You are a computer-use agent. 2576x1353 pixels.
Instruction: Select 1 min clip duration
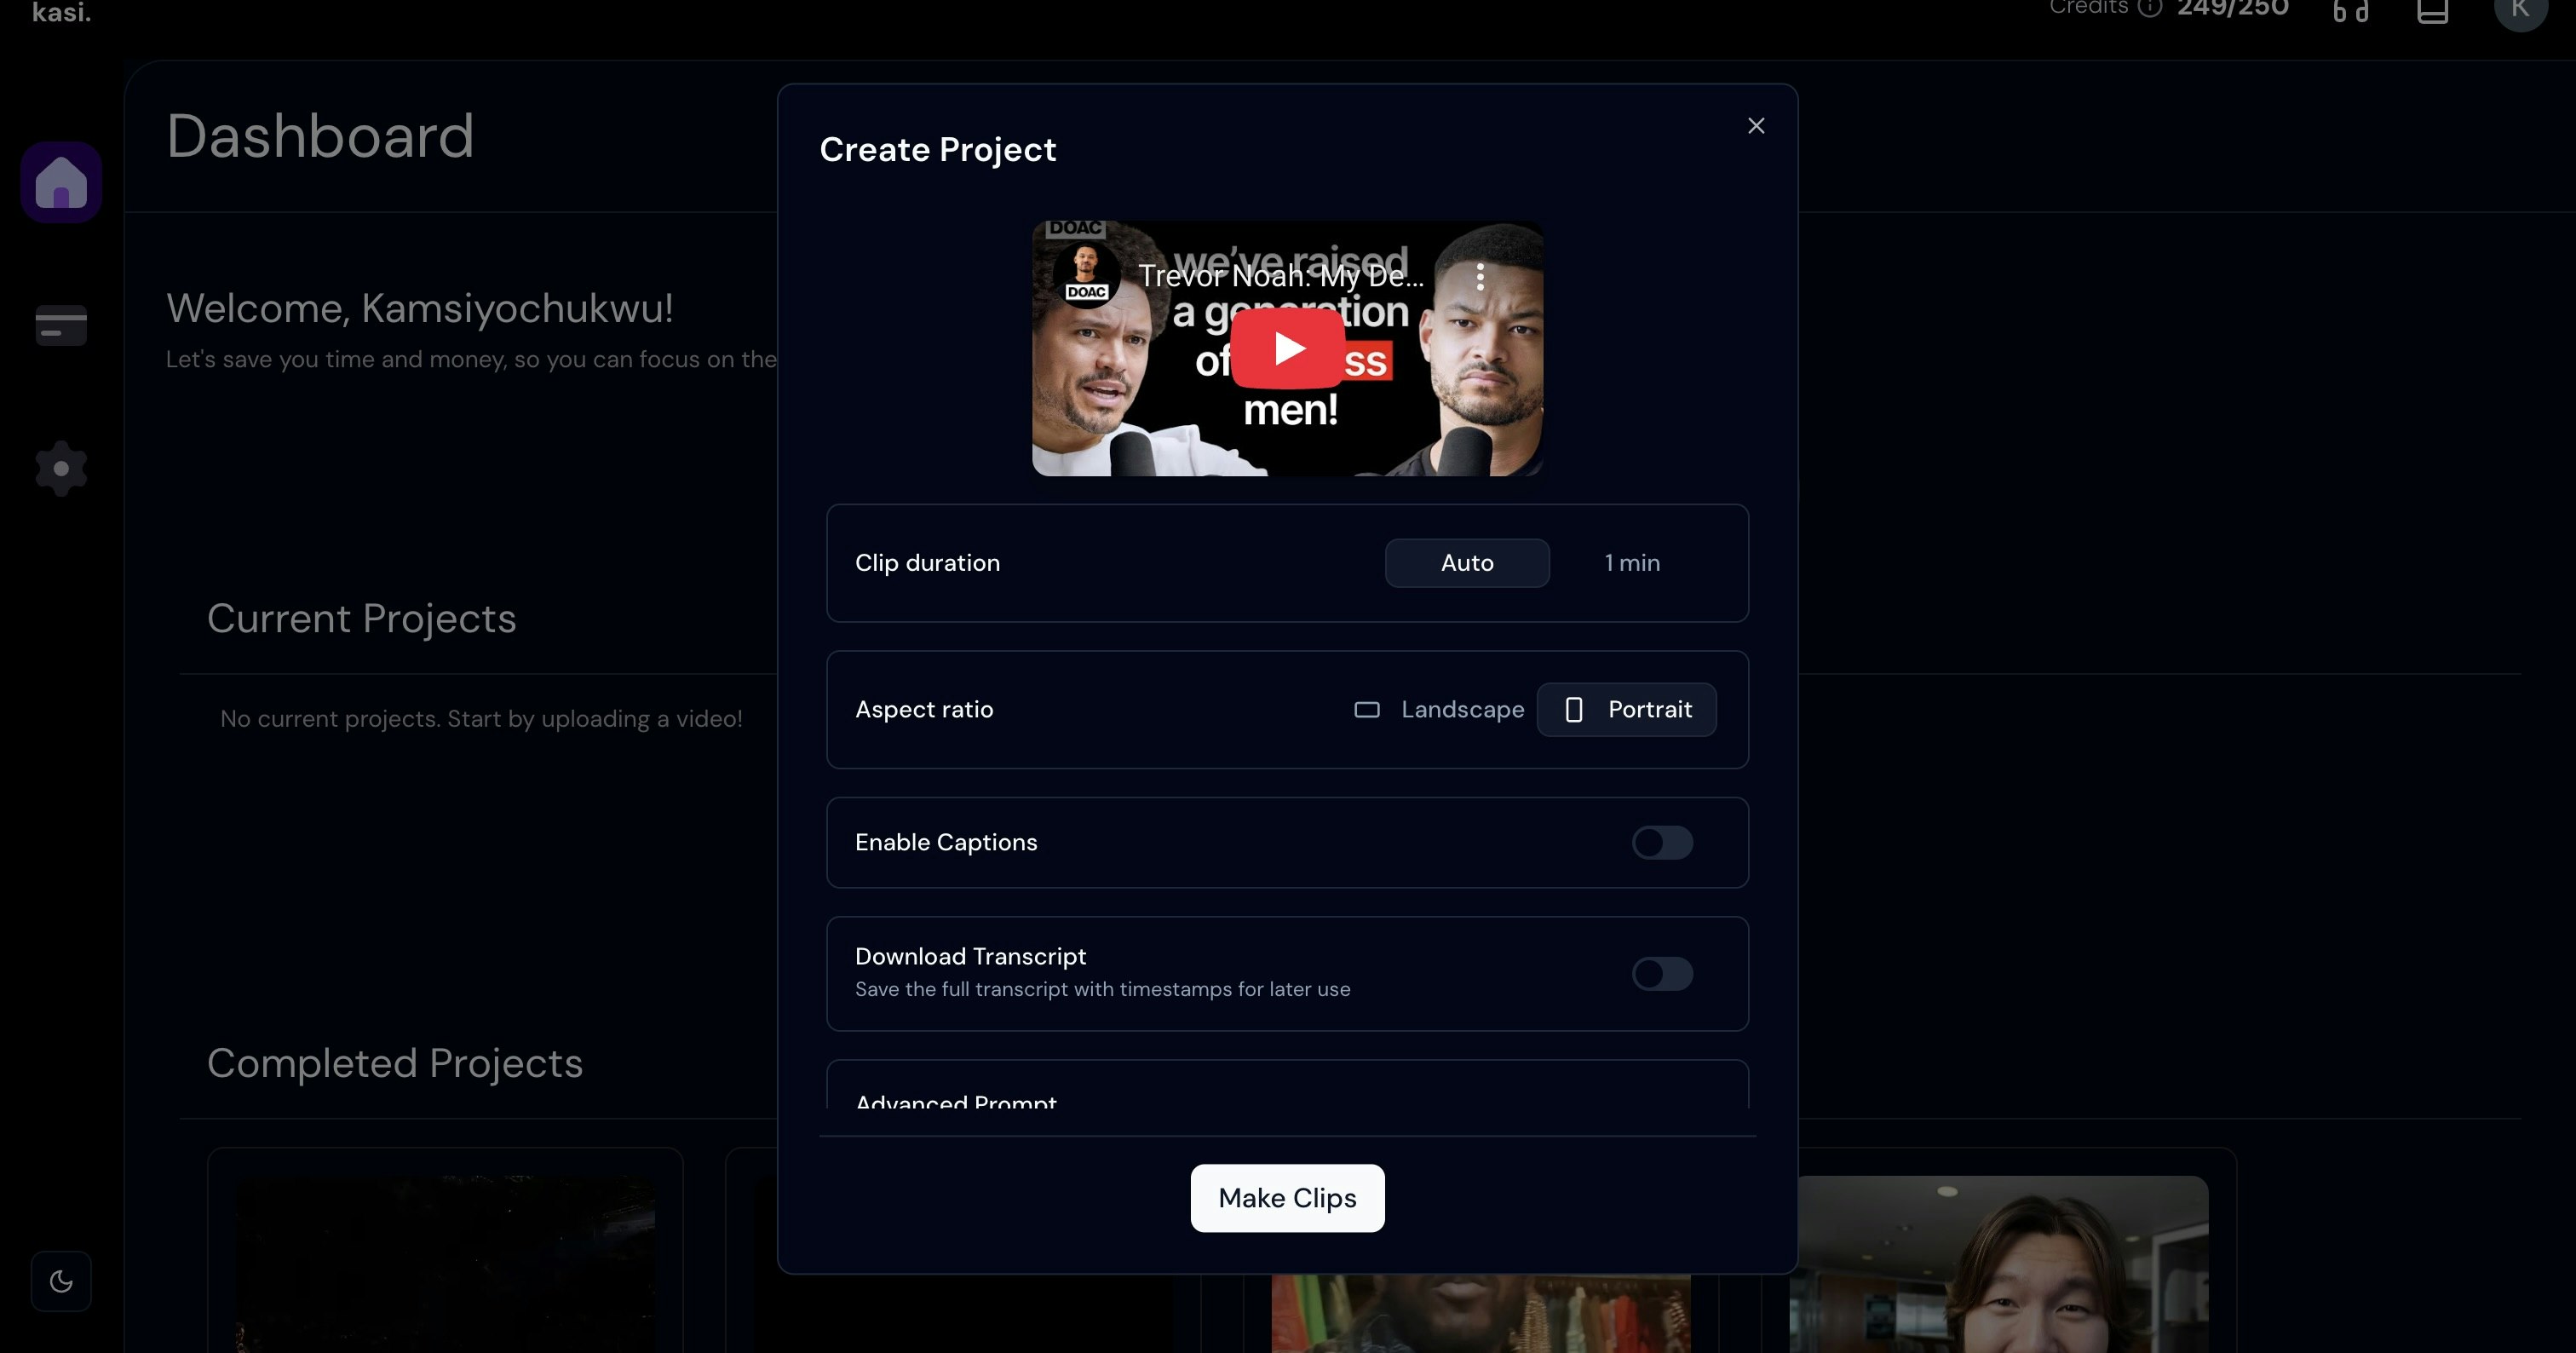point(1632,563)
